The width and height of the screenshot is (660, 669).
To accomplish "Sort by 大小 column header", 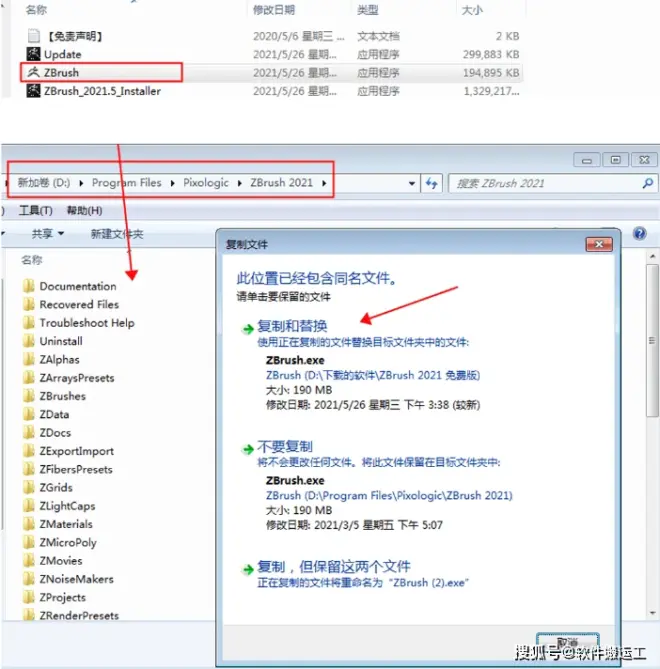I will coord(472,10).
